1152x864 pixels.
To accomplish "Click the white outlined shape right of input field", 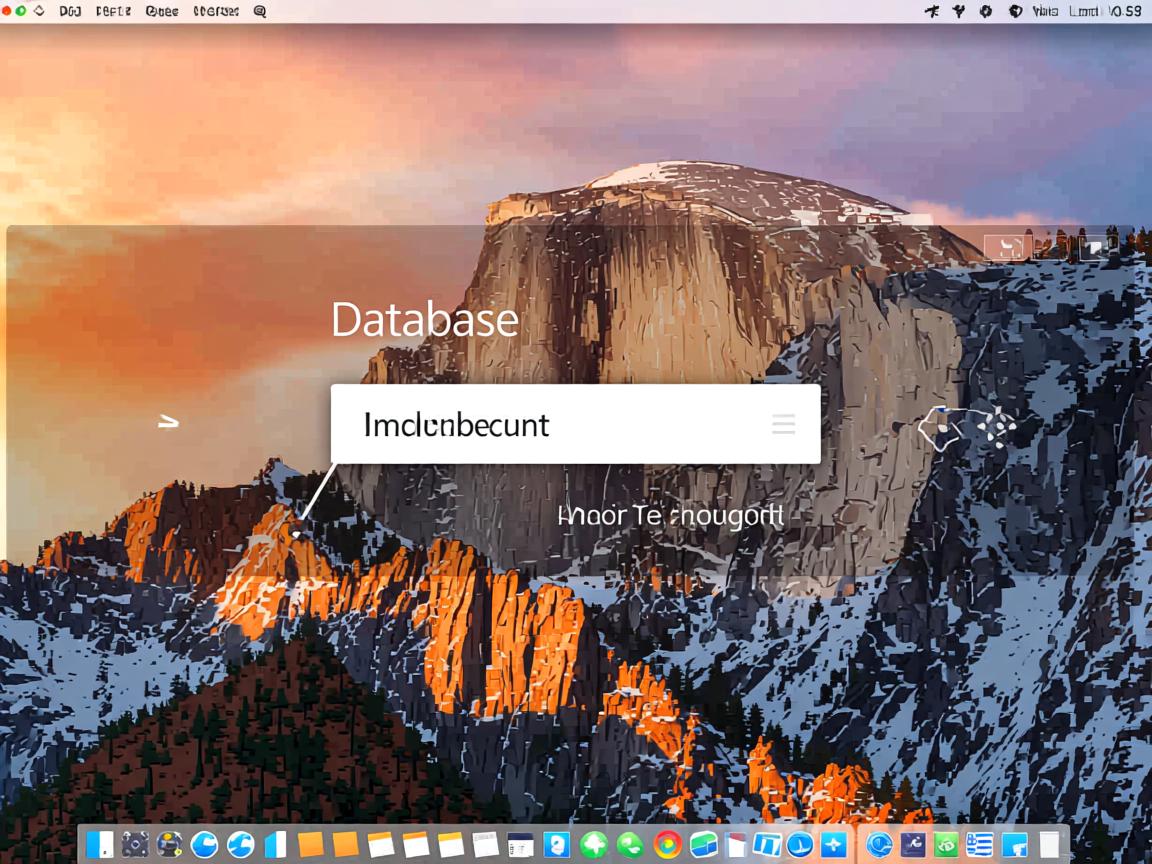I will pyautogui.click(x=940, y=426).
